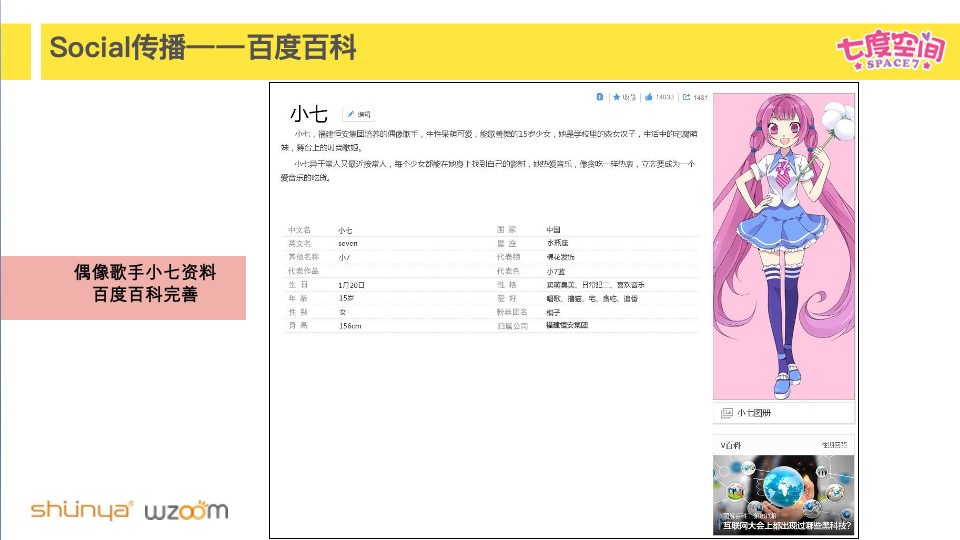Image resolution: width=960 pixels, height=540 pixels.
Task: Click the star 收藏 favorite icon
Action: click(x=617, y=97)
